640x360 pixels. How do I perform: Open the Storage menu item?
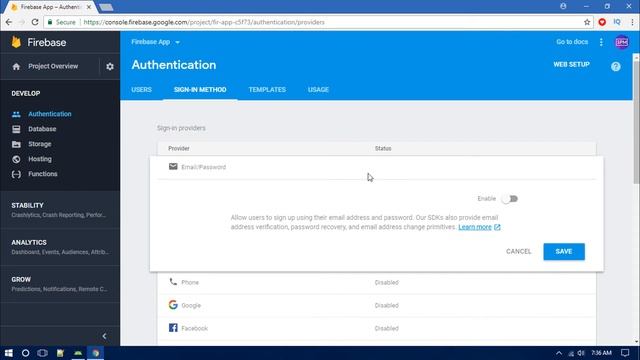coord(40,144)
